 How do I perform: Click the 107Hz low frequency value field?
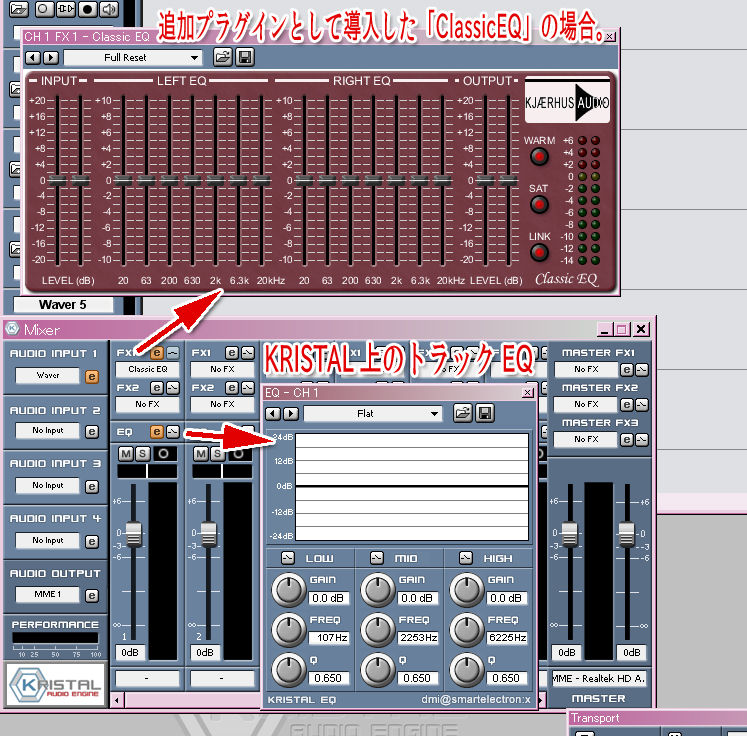point(329,637)
